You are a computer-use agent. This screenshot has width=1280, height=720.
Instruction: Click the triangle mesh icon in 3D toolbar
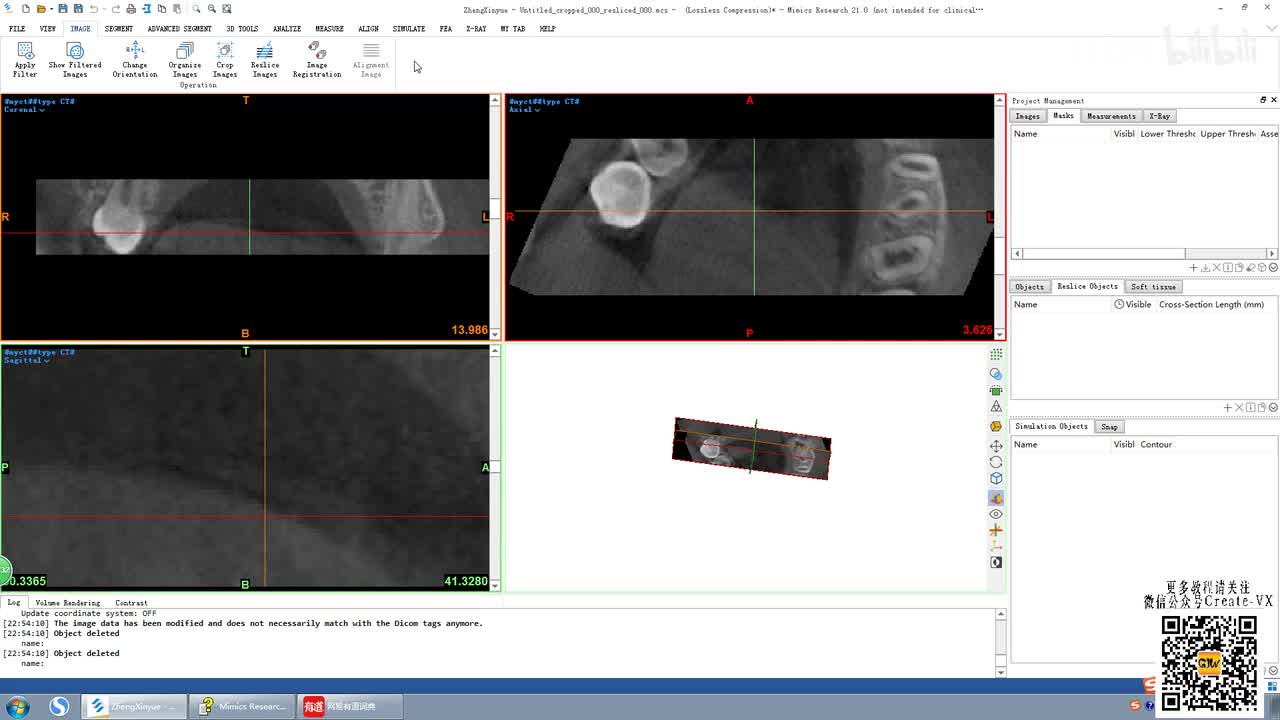tap(996, 407)
